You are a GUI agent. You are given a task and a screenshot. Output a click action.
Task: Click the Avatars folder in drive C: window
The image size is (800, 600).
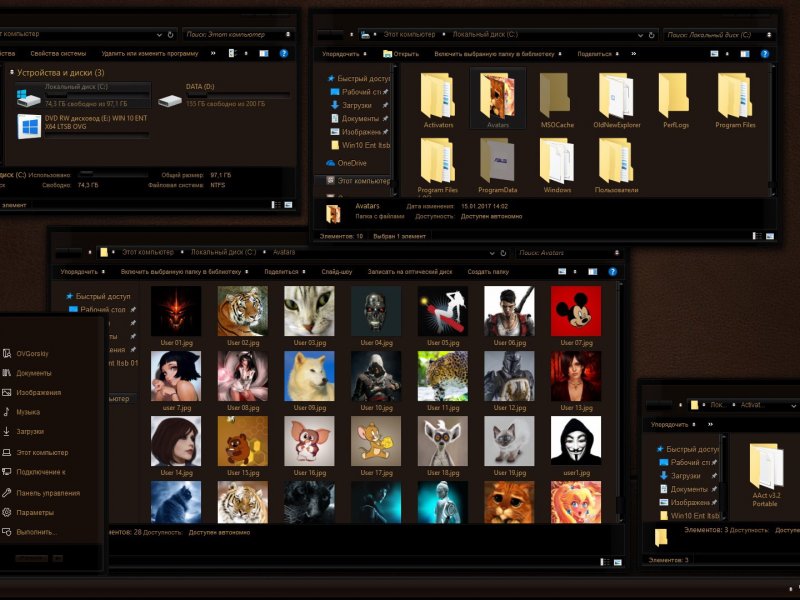click(x=497, y=100)
